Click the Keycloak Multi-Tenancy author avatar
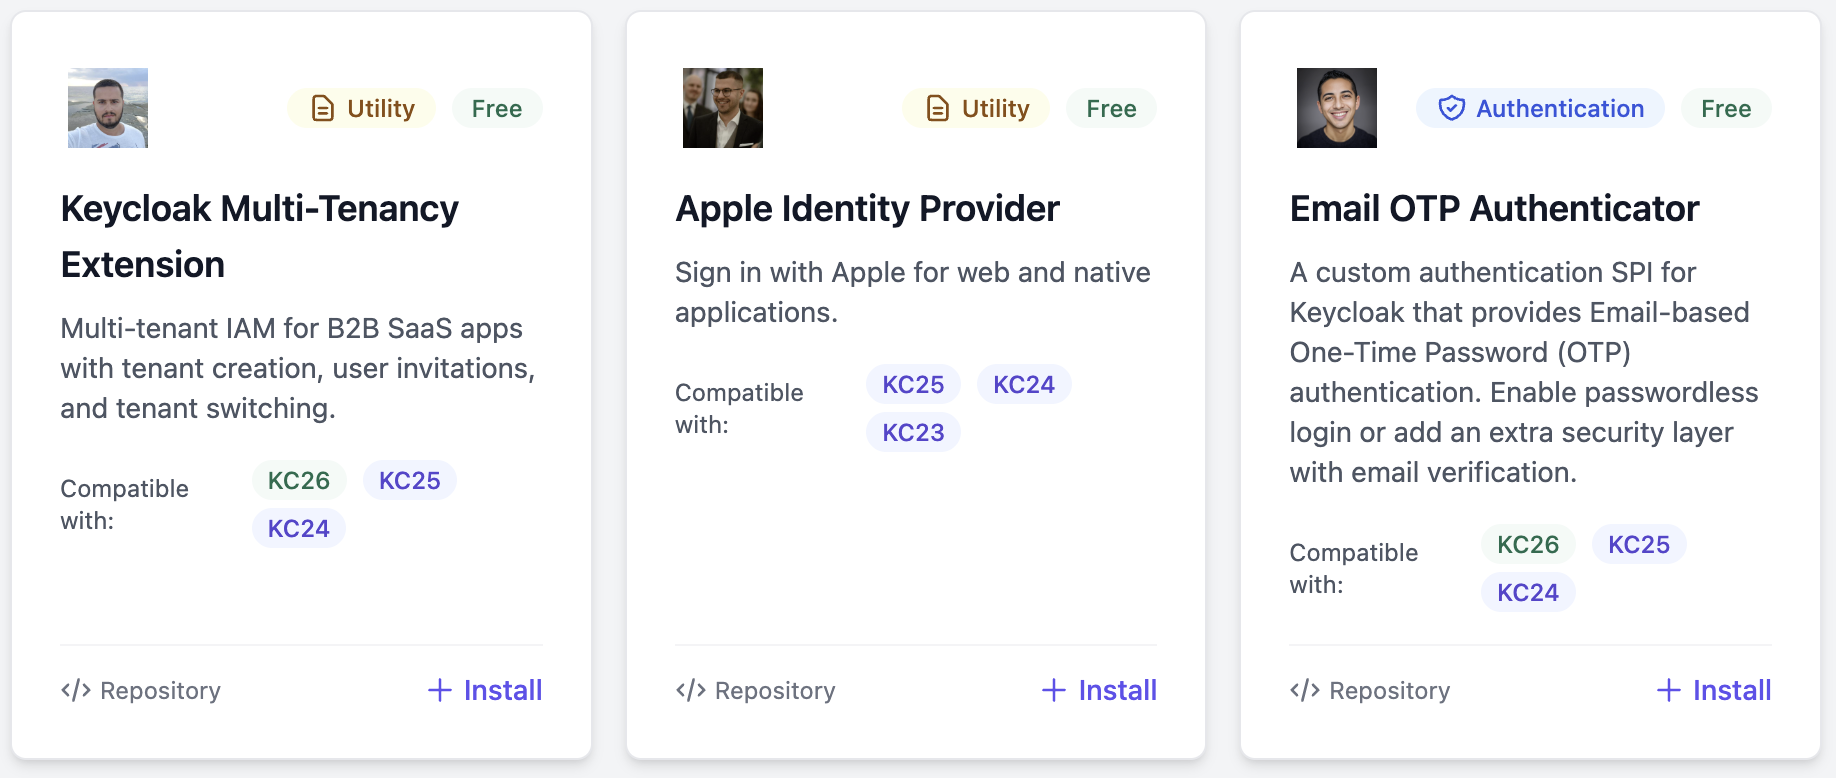This screenshot has height=778, width=1836. point(108,108)
